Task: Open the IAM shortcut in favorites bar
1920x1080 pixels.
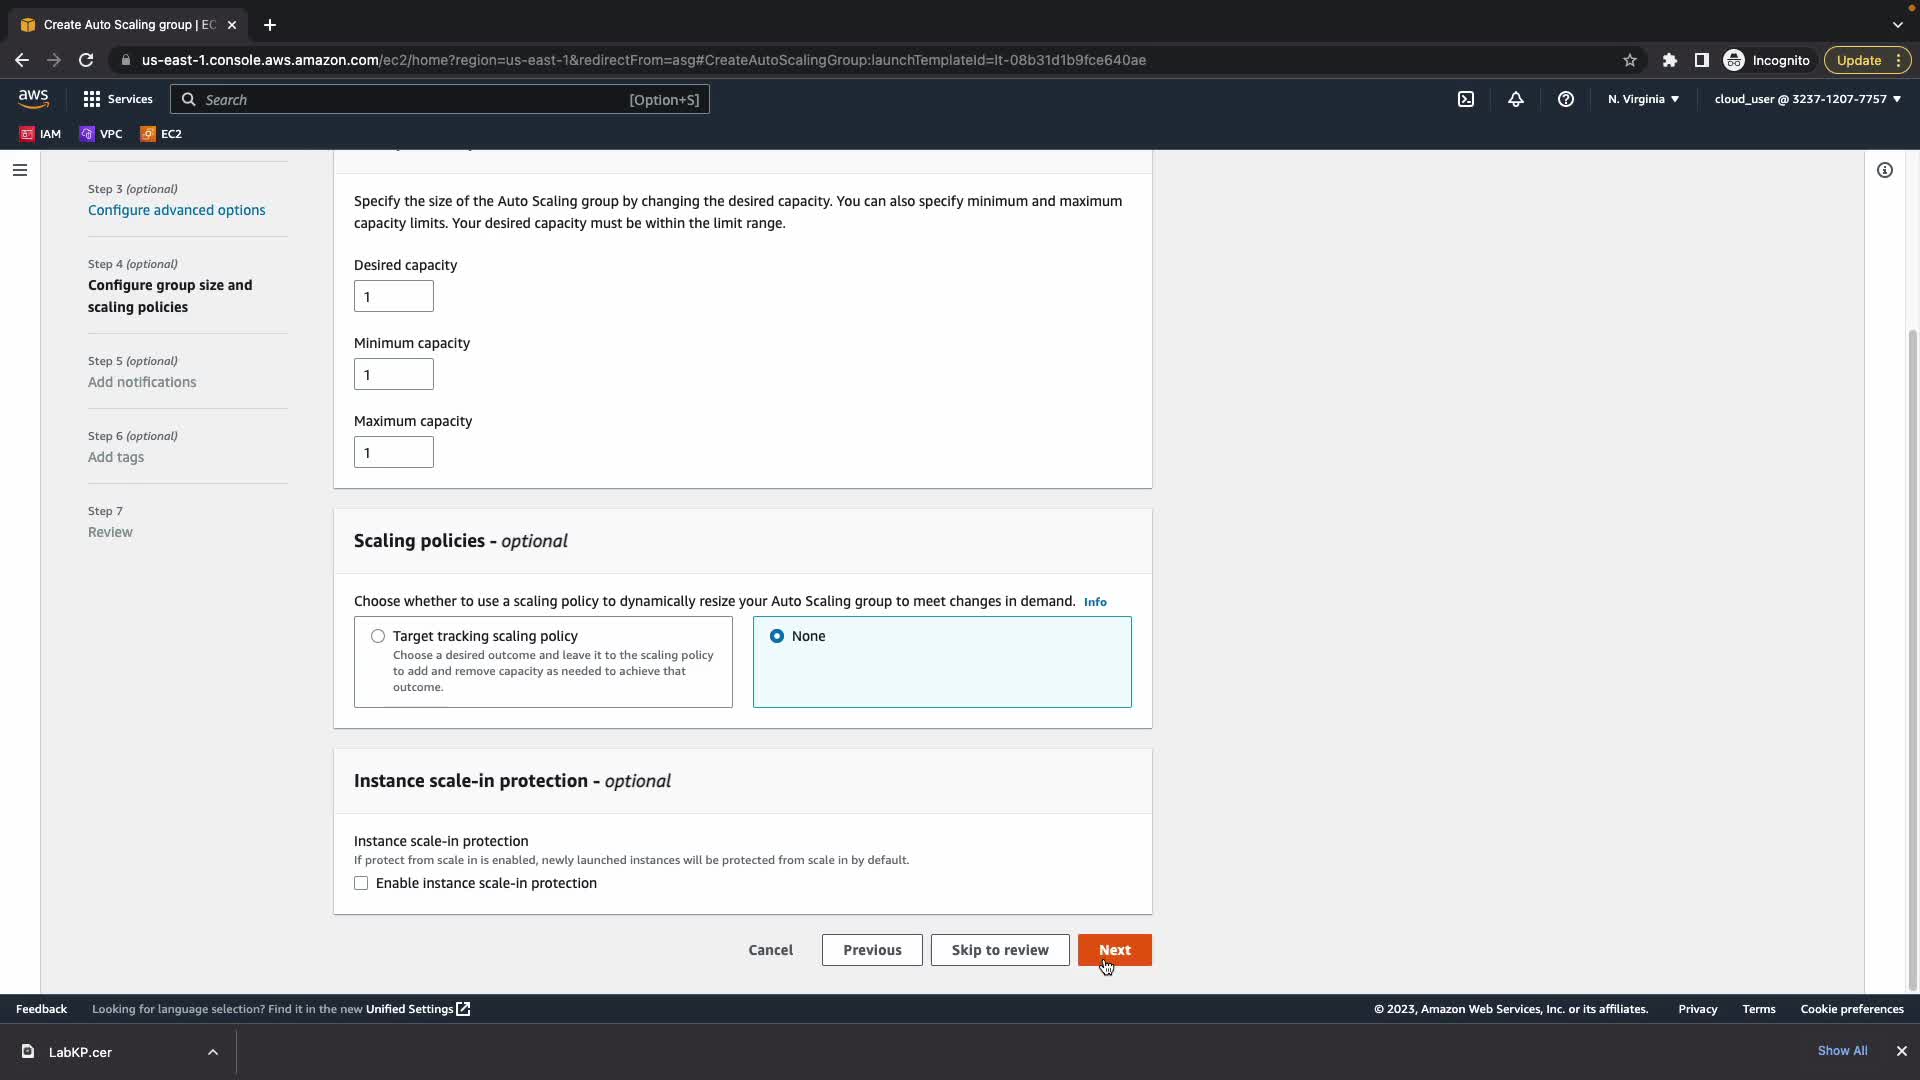Action: tap(40, 133)
